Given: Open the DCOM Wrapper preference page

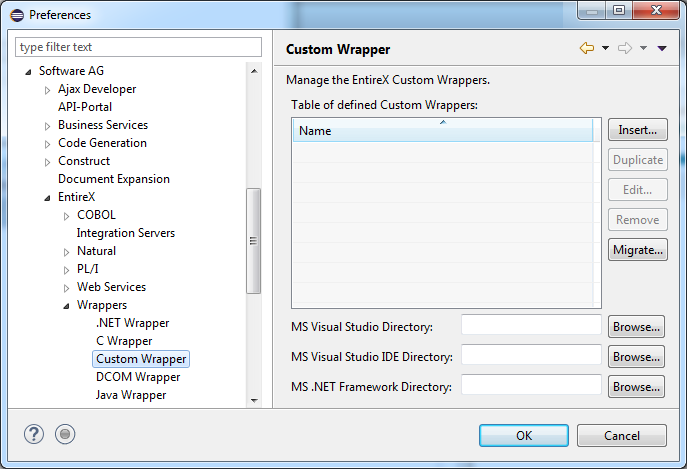Looking at the screenshot, I should [138, 377].
